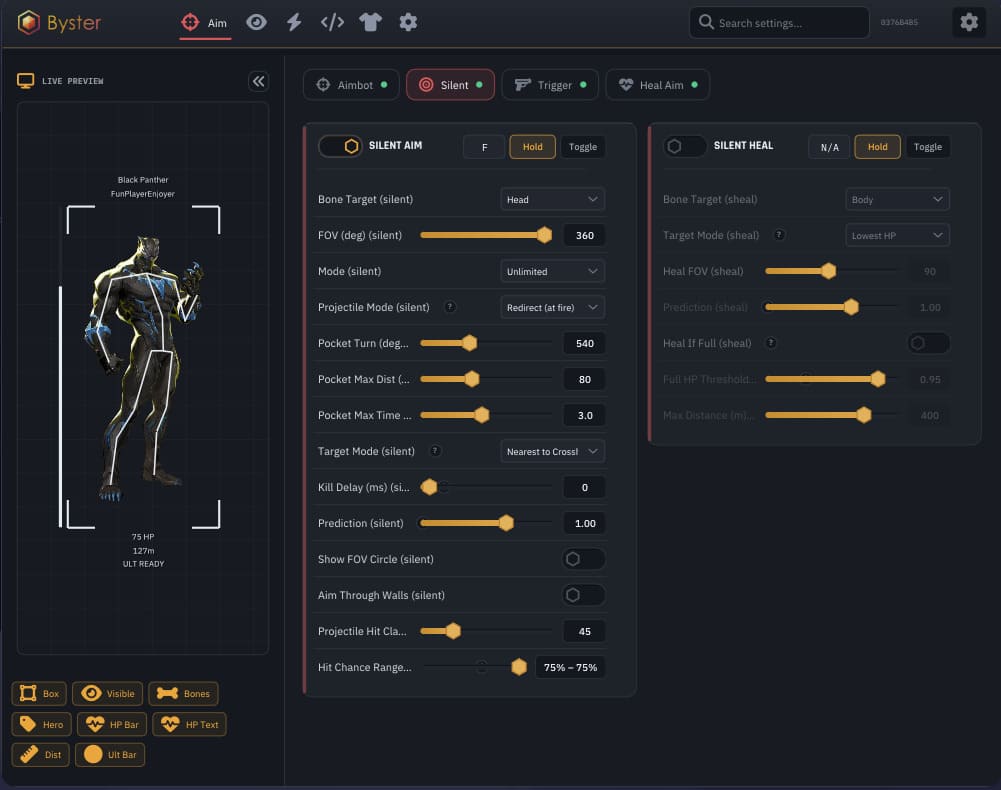Open Target Mode (sheal) Lowest HP dropdown

897,235
